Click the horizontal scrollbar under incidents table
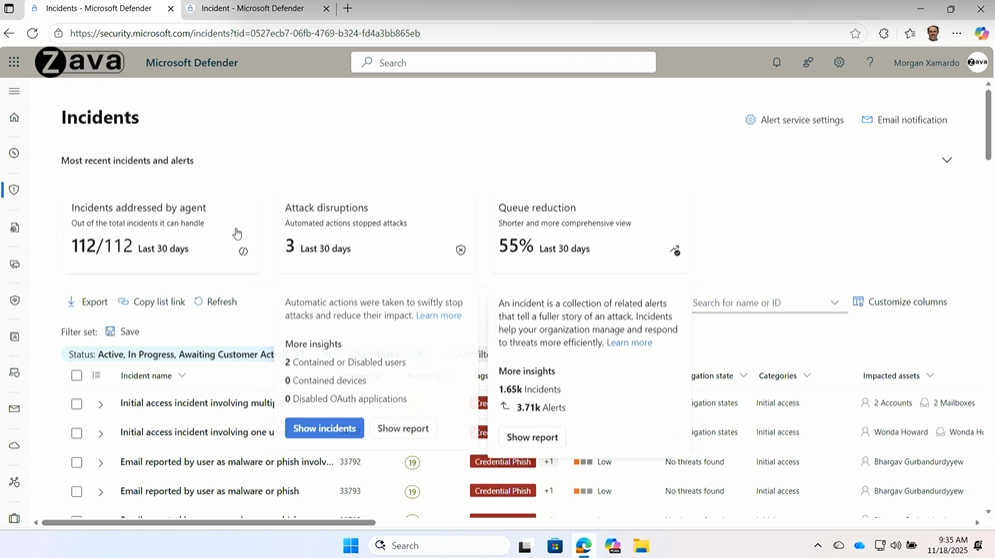Image resolution: width=995 pixels, height=558 pixels. [208, 522]
